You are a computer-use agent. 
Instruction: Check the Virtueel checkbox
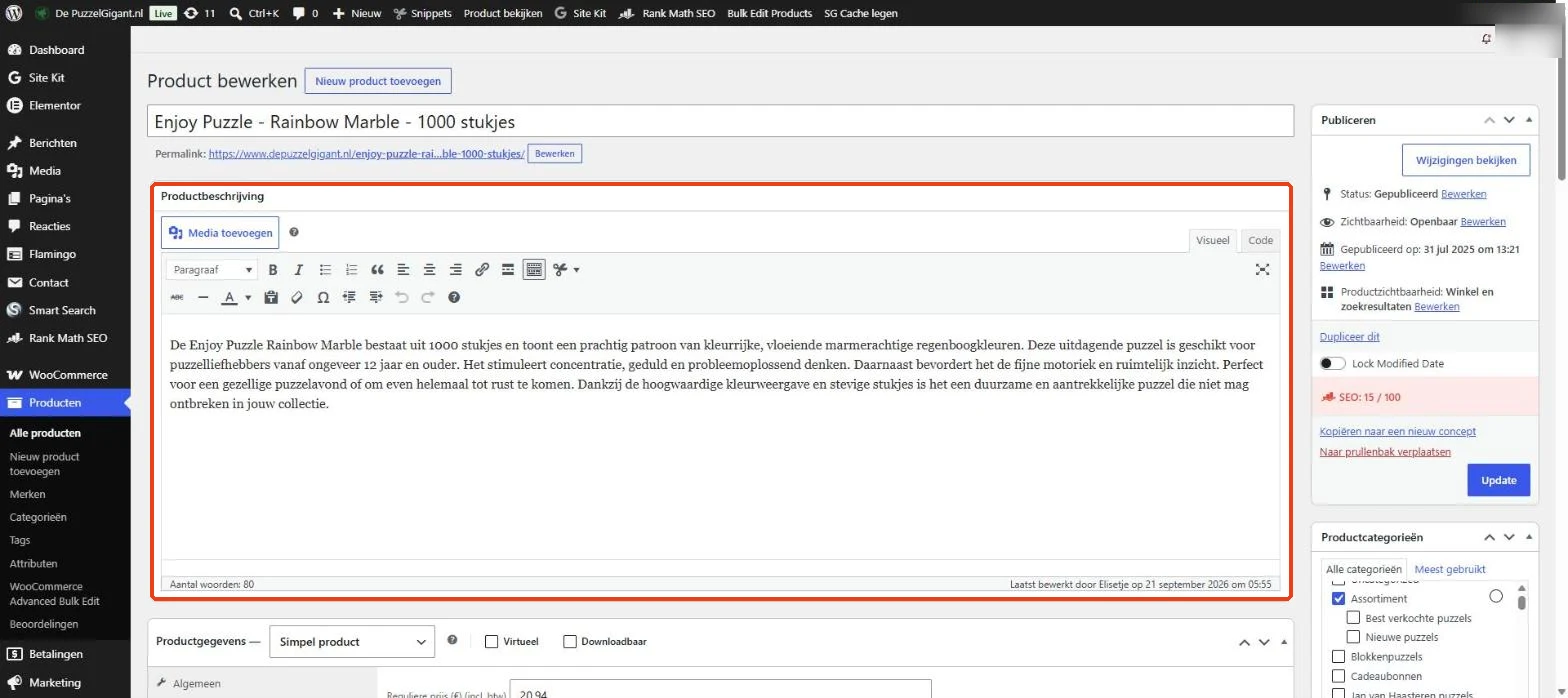pos(491,642)
